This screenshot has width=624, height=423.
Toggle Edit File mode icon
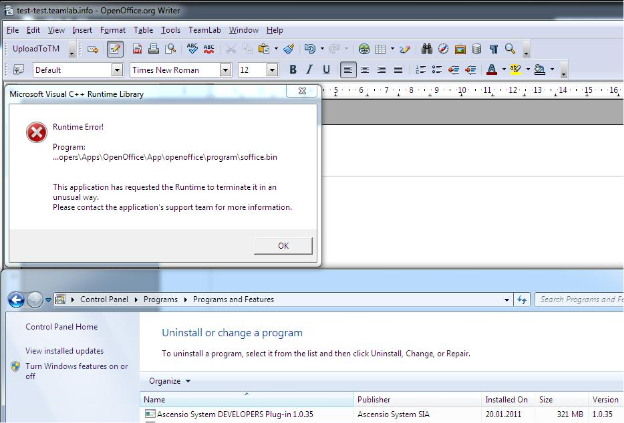coord(115,49)
